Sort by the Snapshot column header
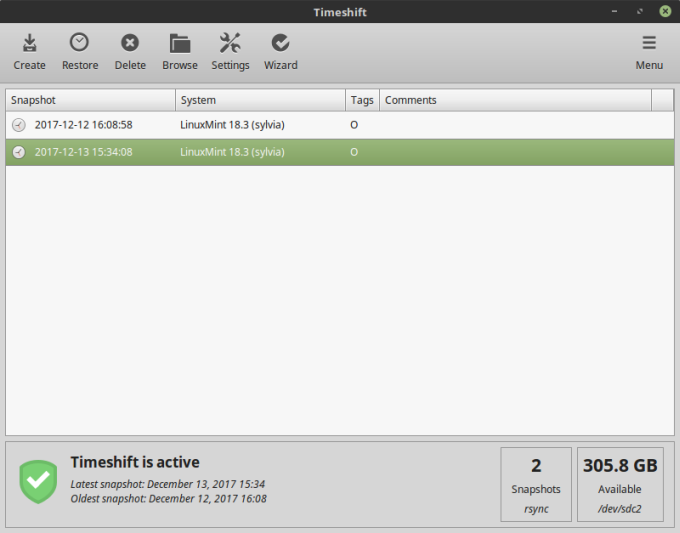 pos(91,100)
